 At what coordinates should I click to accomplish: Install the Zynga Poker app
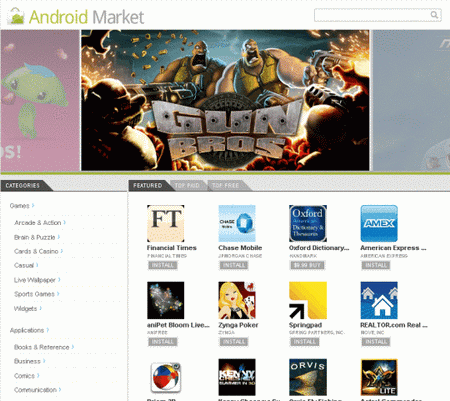(x=234, y=342)
